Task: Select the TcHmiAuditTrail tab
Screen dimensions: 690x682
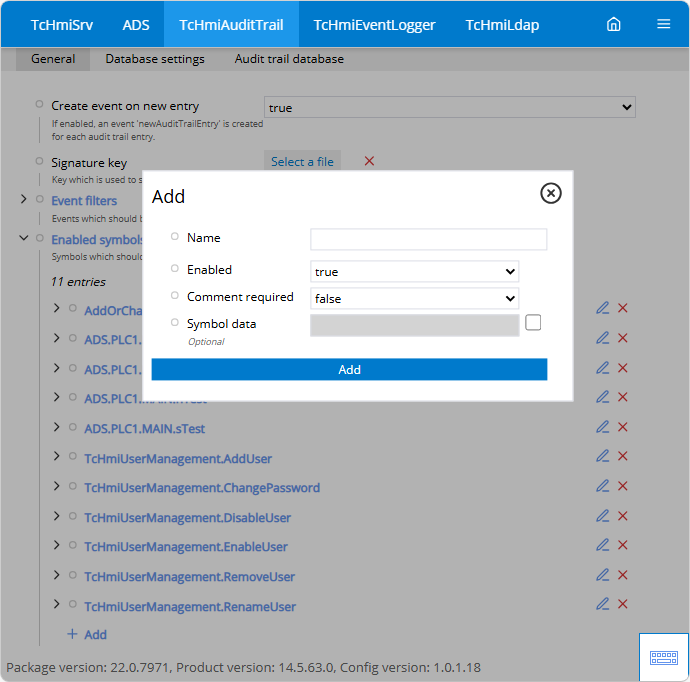Action: [x=231, y=25]
